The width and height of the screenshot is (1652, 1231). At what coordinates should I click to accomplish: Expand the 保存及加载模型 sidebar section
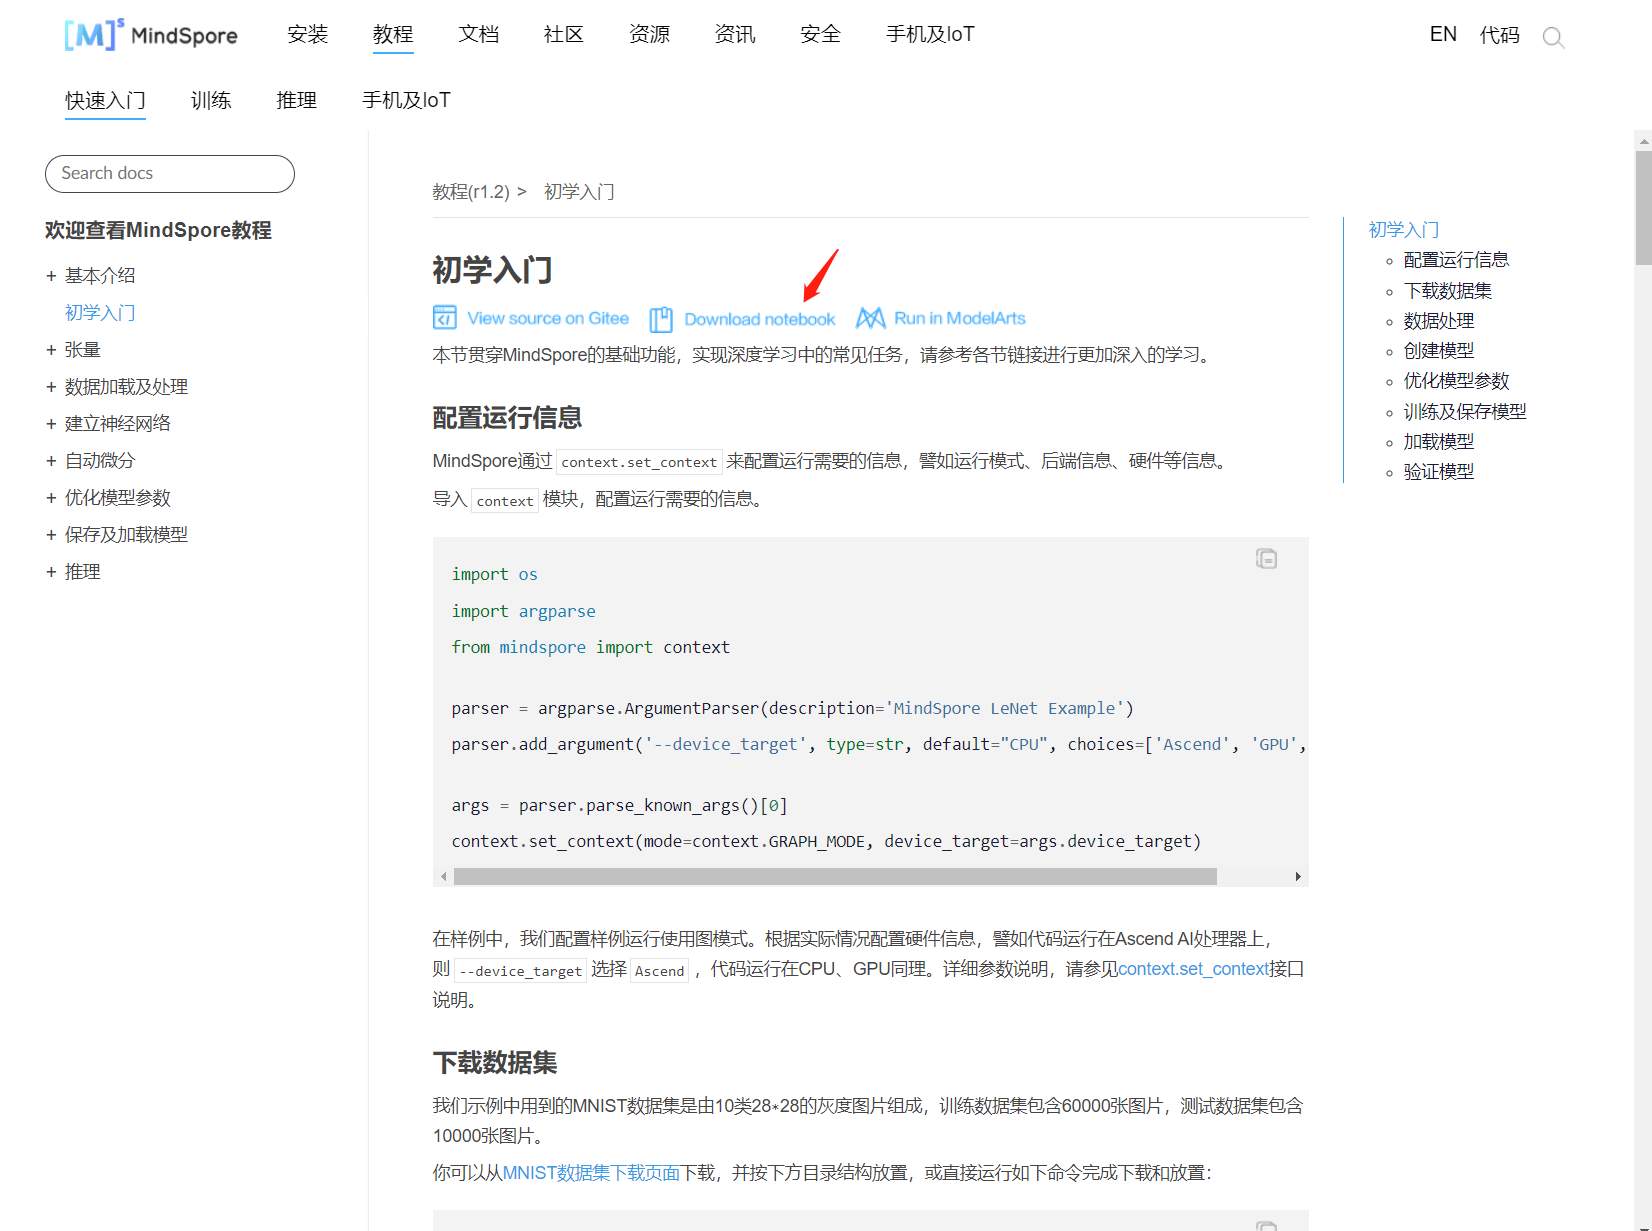click(x=51, y=535)
